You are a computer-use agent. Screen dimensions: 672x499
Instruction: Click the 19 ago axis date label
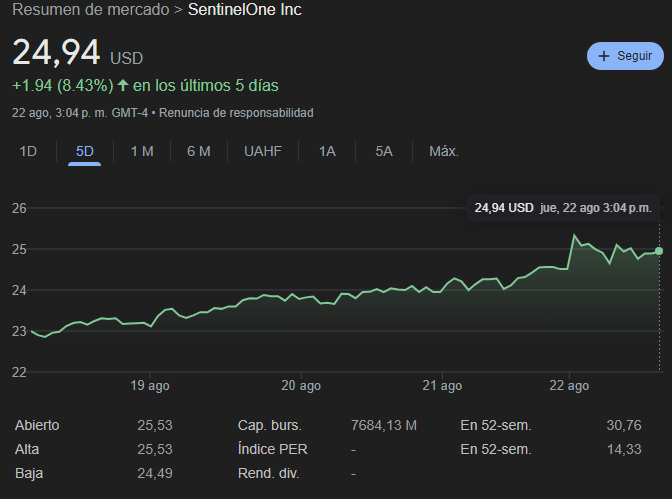[x=150, y=385]
